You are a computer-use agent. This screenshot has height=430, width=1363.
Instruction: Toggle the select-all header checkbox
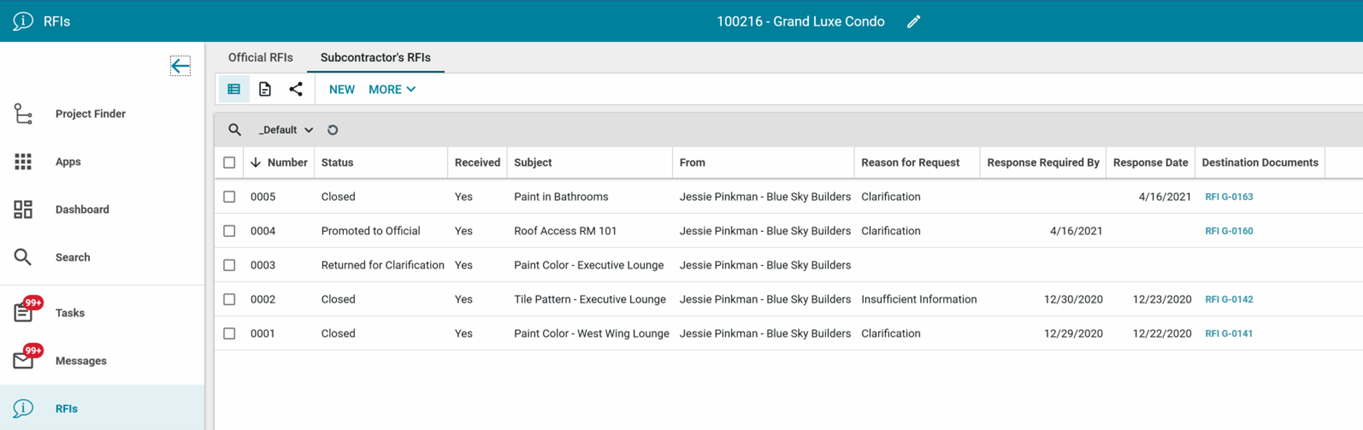[x=229, y=162]
